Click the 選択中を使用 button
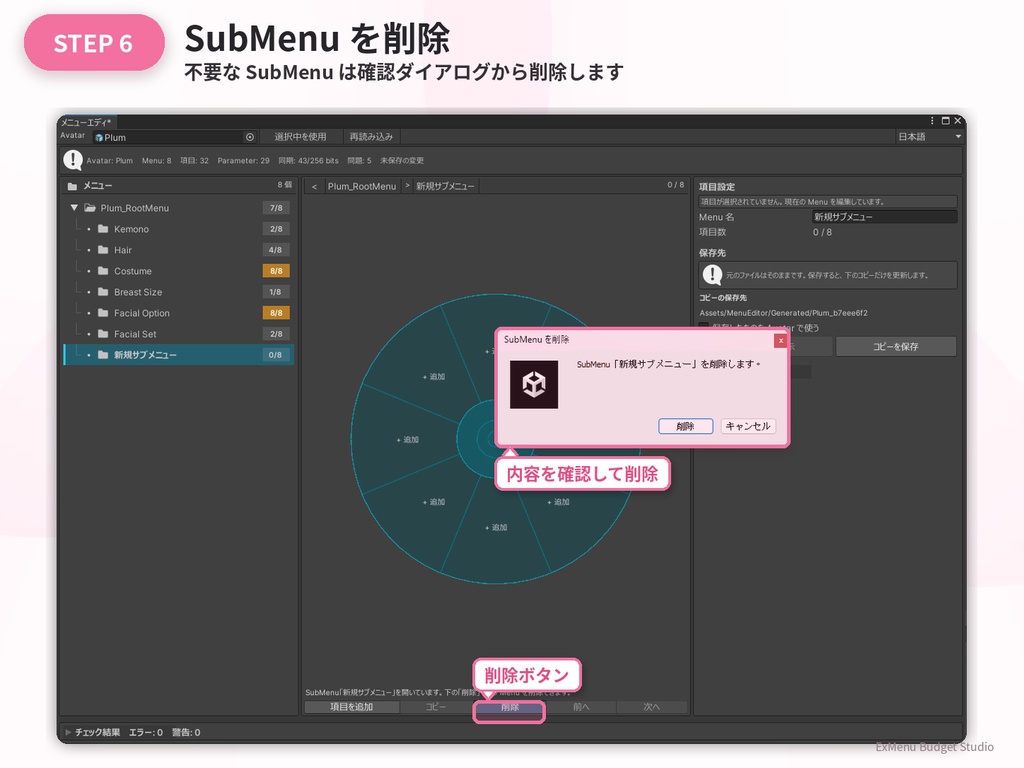Viewport: 1024px width, 768px height. [300, 136]
